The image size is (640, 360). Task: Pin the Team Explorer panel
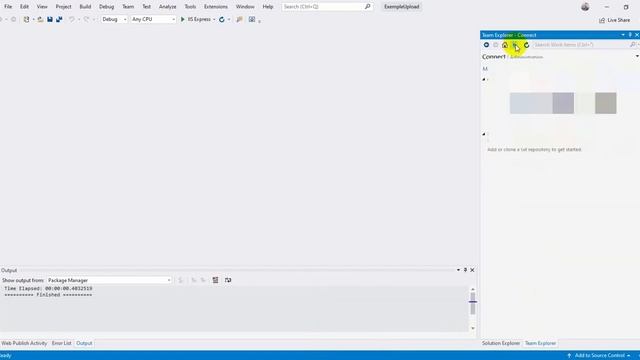(630, 35)
